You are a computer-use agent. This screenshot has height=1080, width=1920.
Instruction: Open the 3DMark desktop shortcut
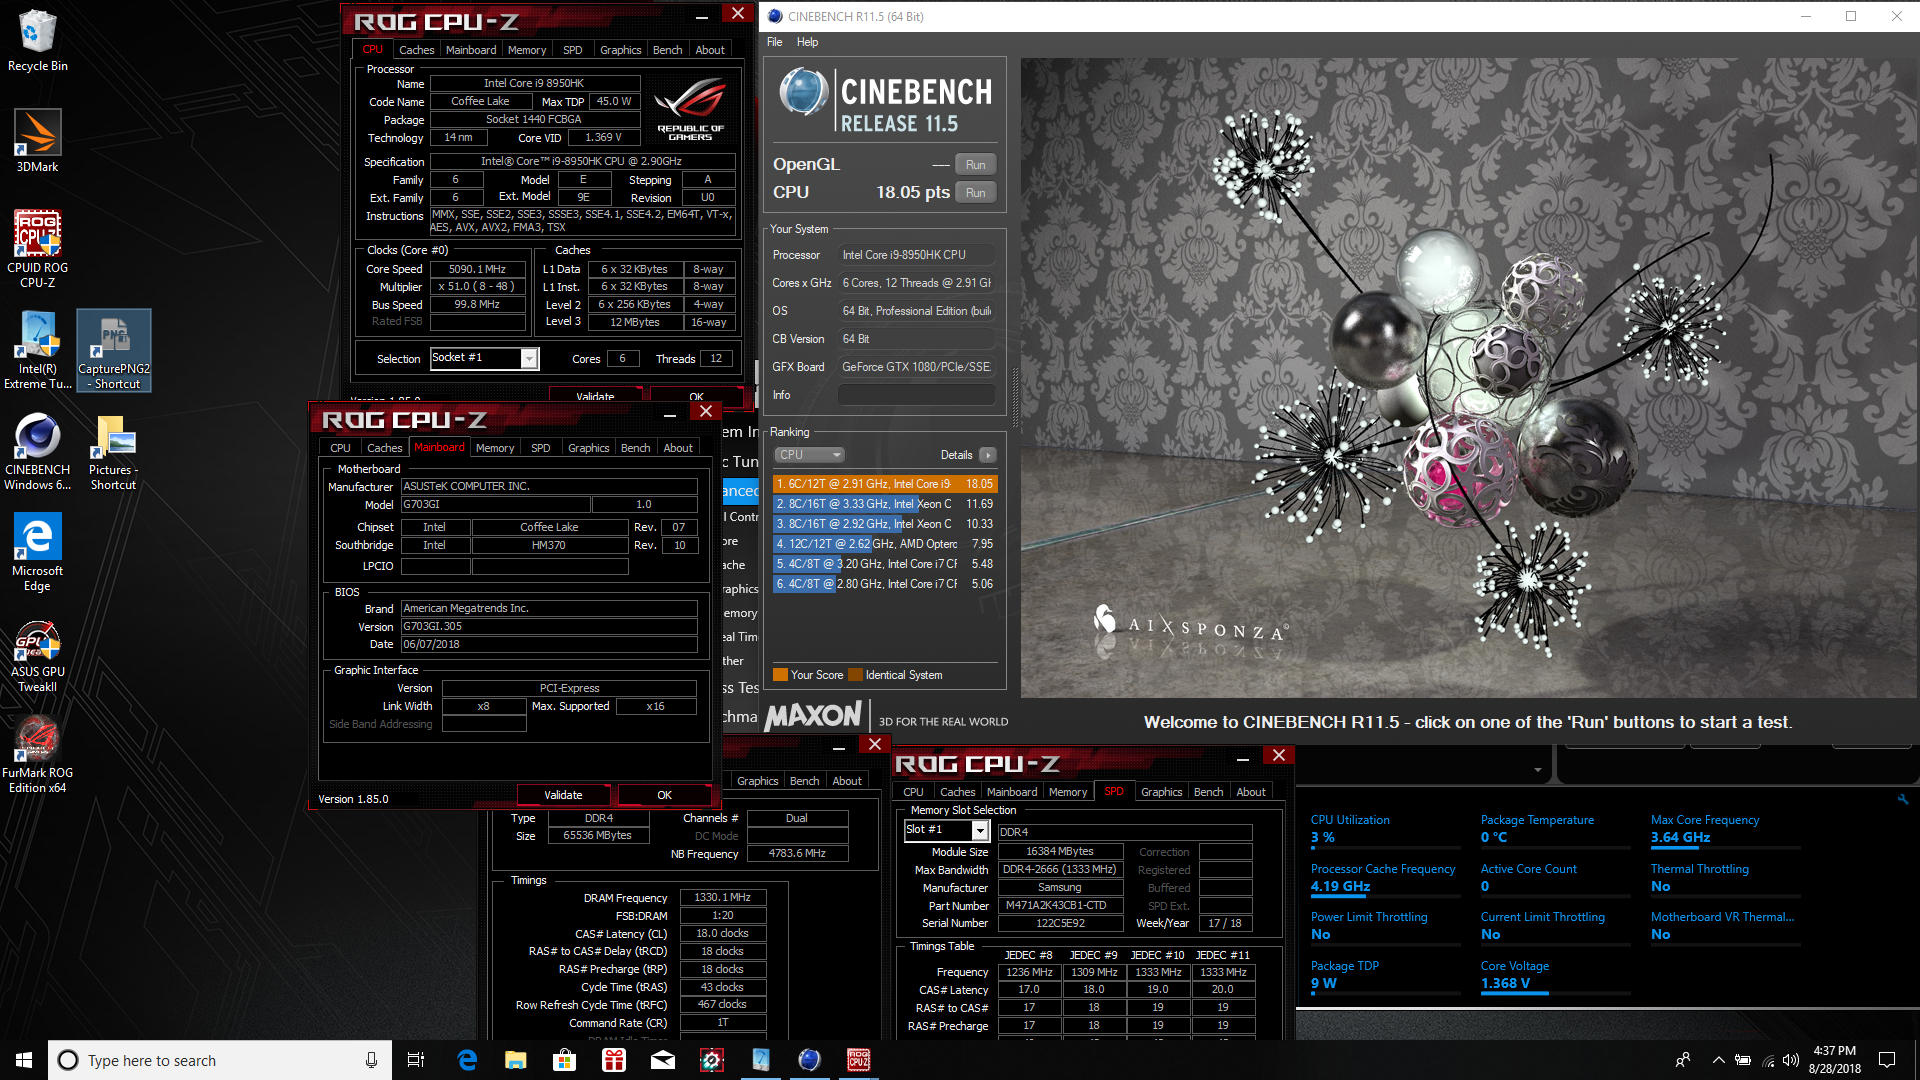coord(37,141)
